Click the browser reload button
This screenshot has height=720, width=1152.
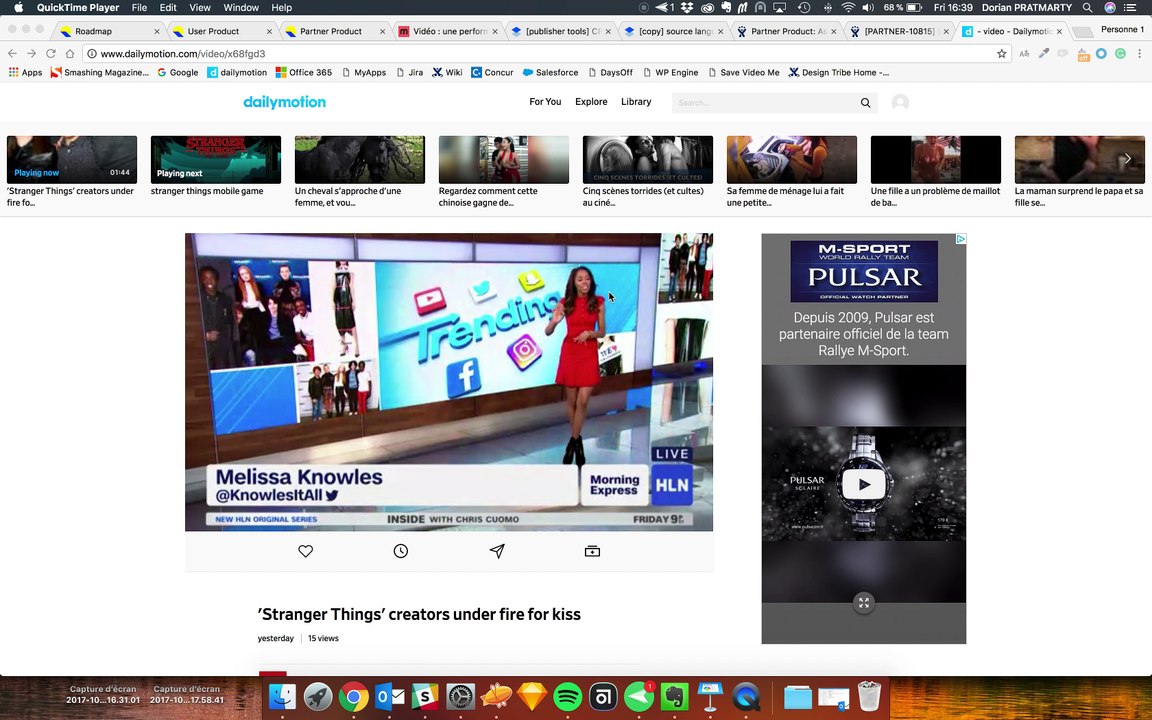point(51,54)
